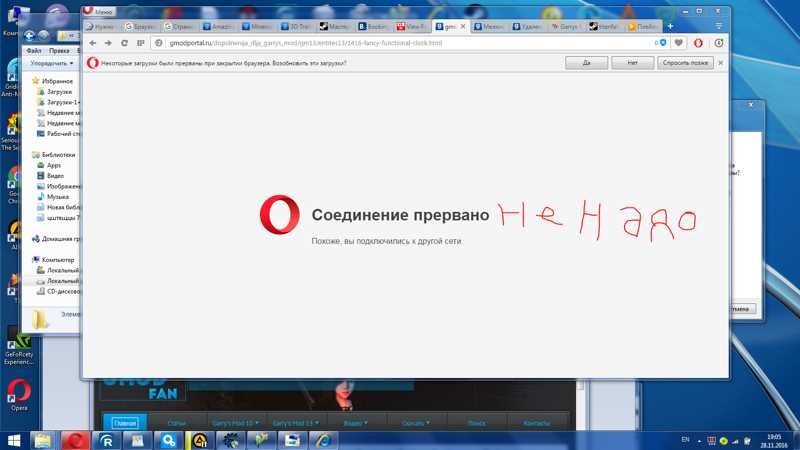Click Нет in the downloads prompt
Viewport: 800px width, 450px height.
[633, 63]
